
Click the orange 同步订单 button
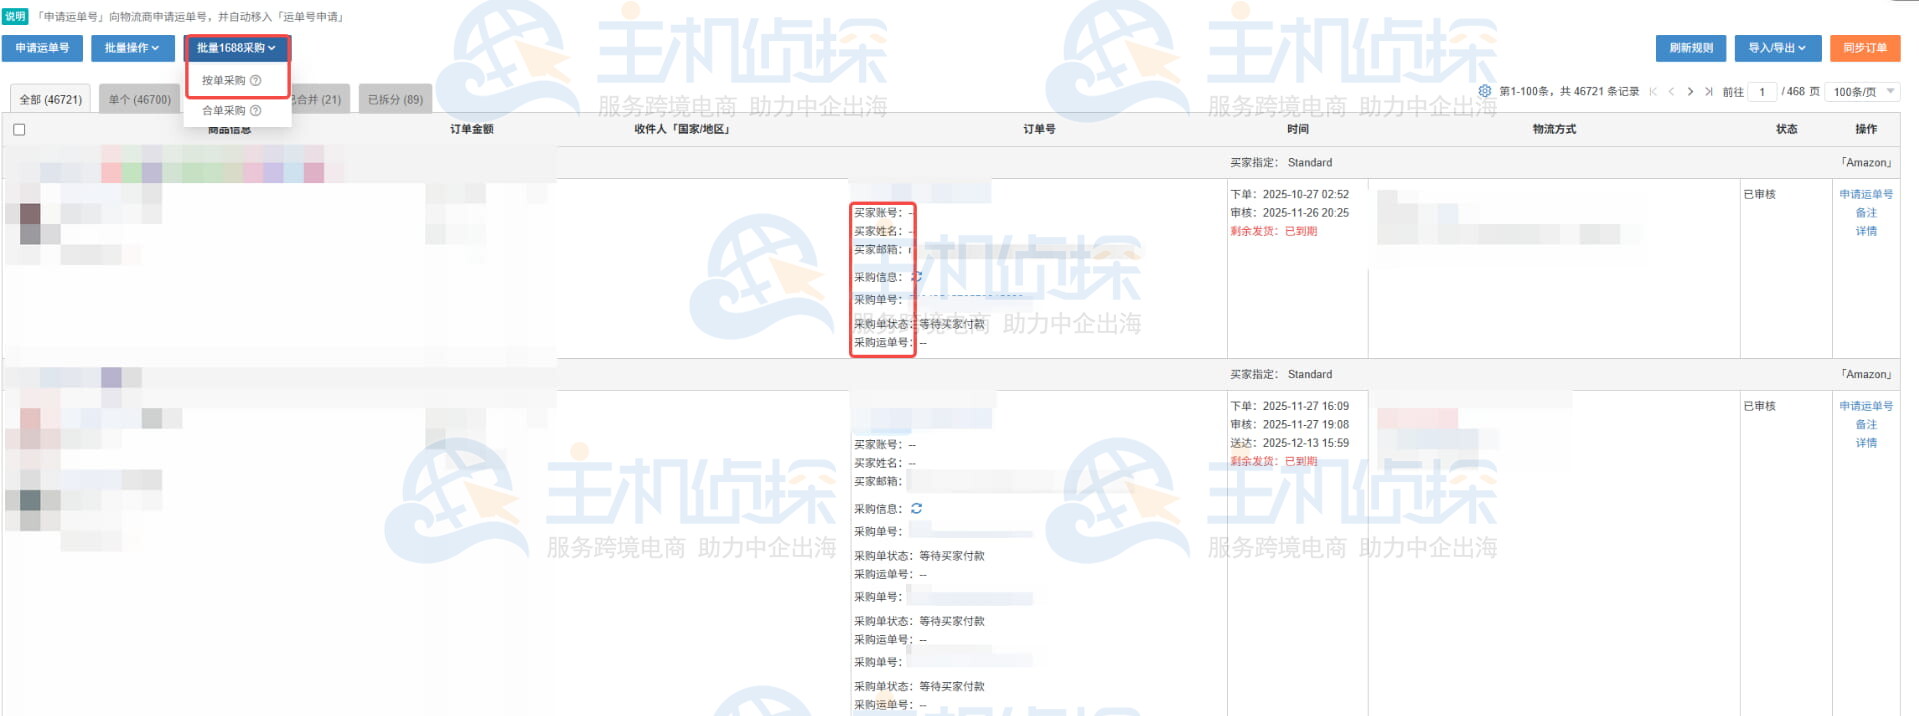[x=1865, y=48]
